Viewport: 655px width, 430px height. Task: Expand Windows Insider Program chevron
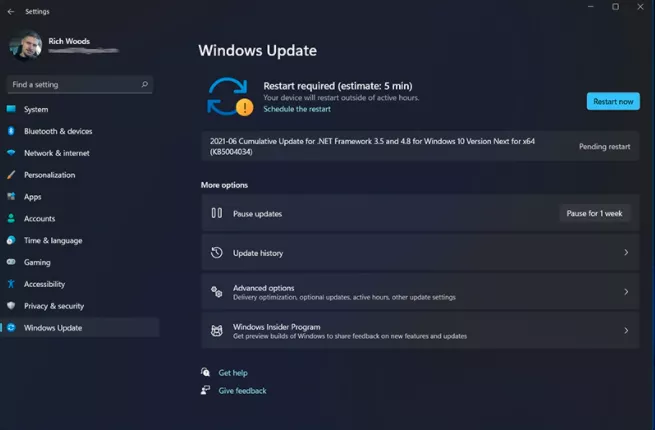tap(626, 331)
